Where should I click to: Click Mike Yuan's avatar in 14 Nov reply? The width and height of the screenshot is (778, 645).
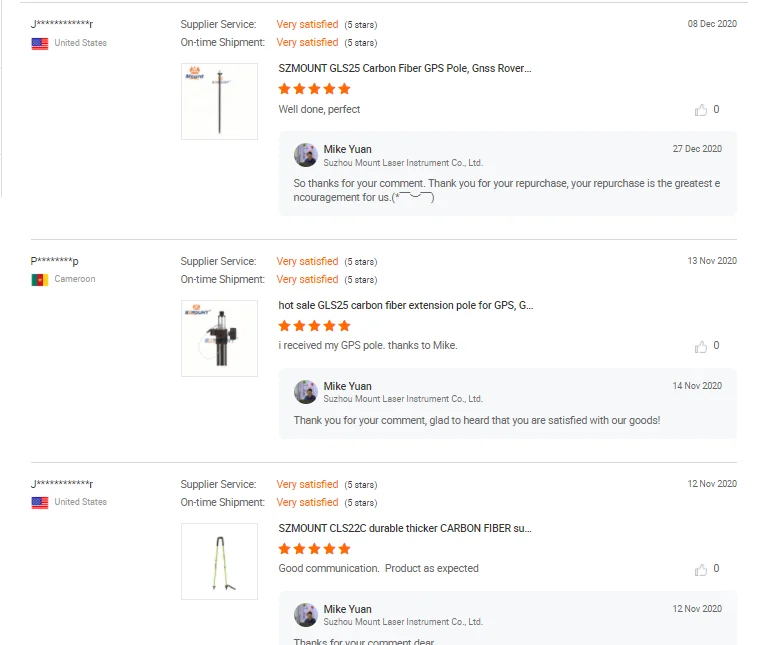[x=306, y=392]
